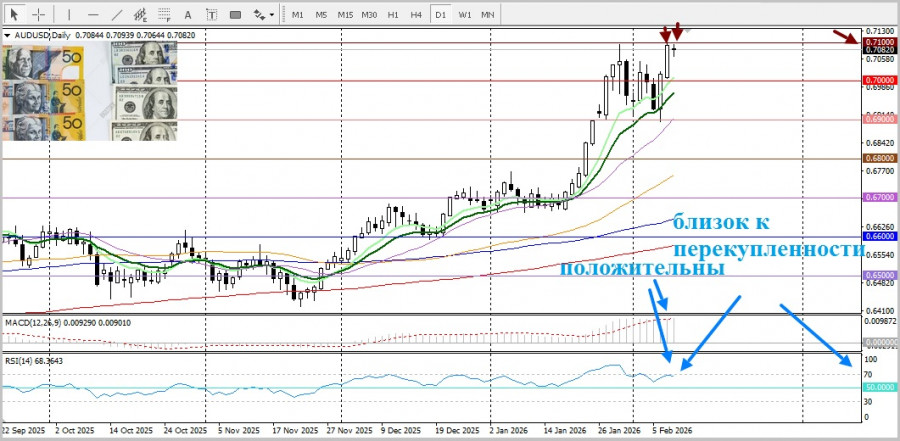
Task: Enable the H1 timeframe
Action: [393, 14]
